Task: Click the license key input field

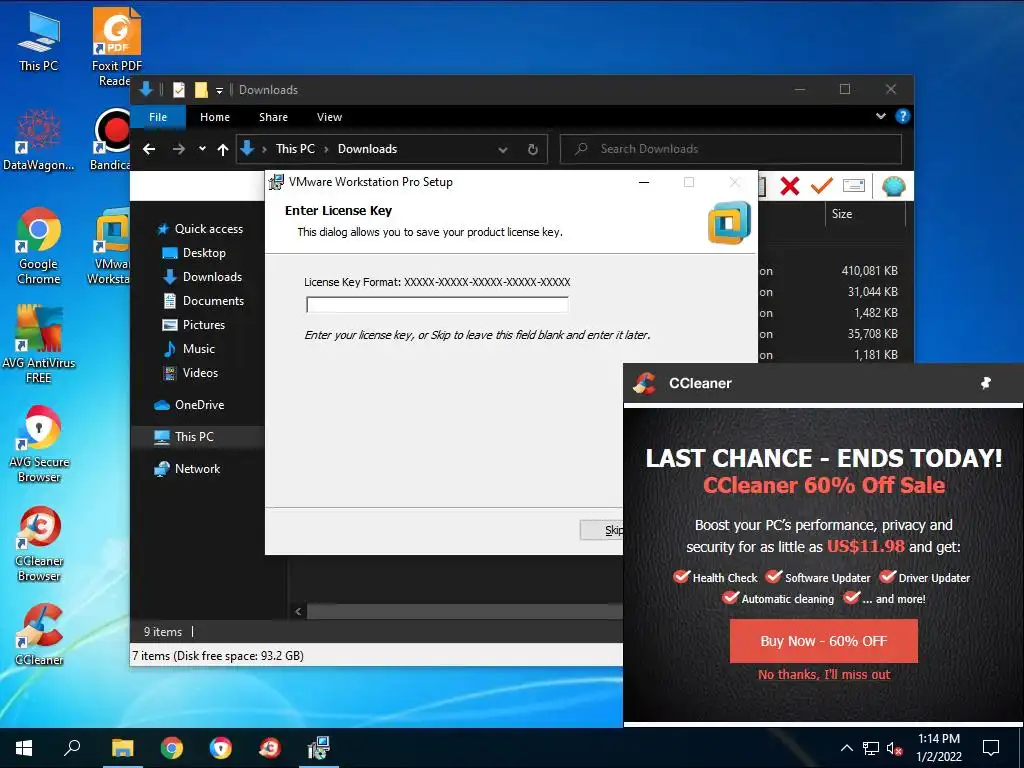Action: point(437,305)
